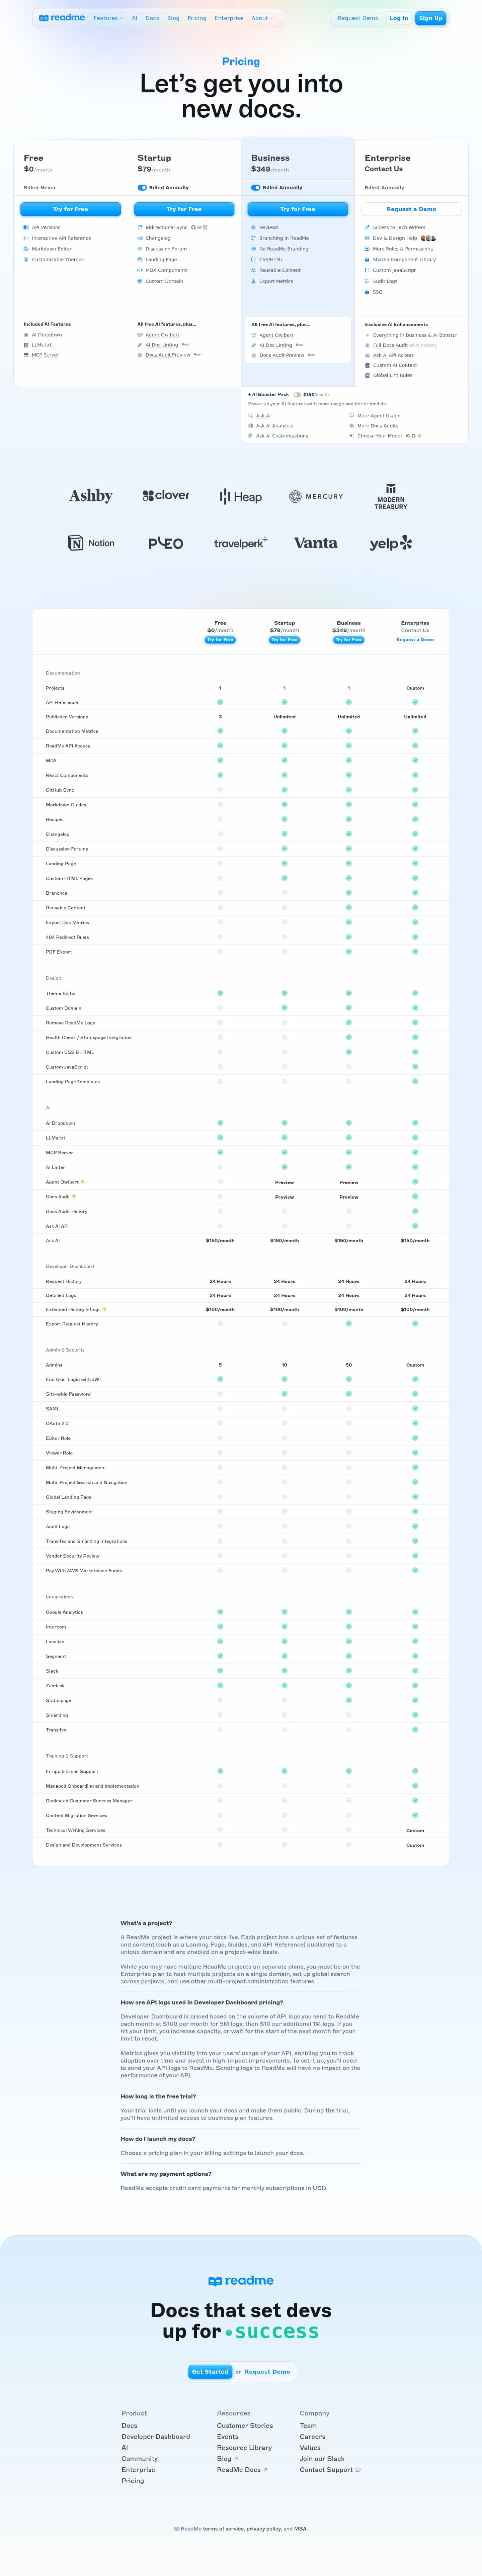Click the Vanta logo
The height and width of the screenshot is (2576, 482).
(315, 543)
